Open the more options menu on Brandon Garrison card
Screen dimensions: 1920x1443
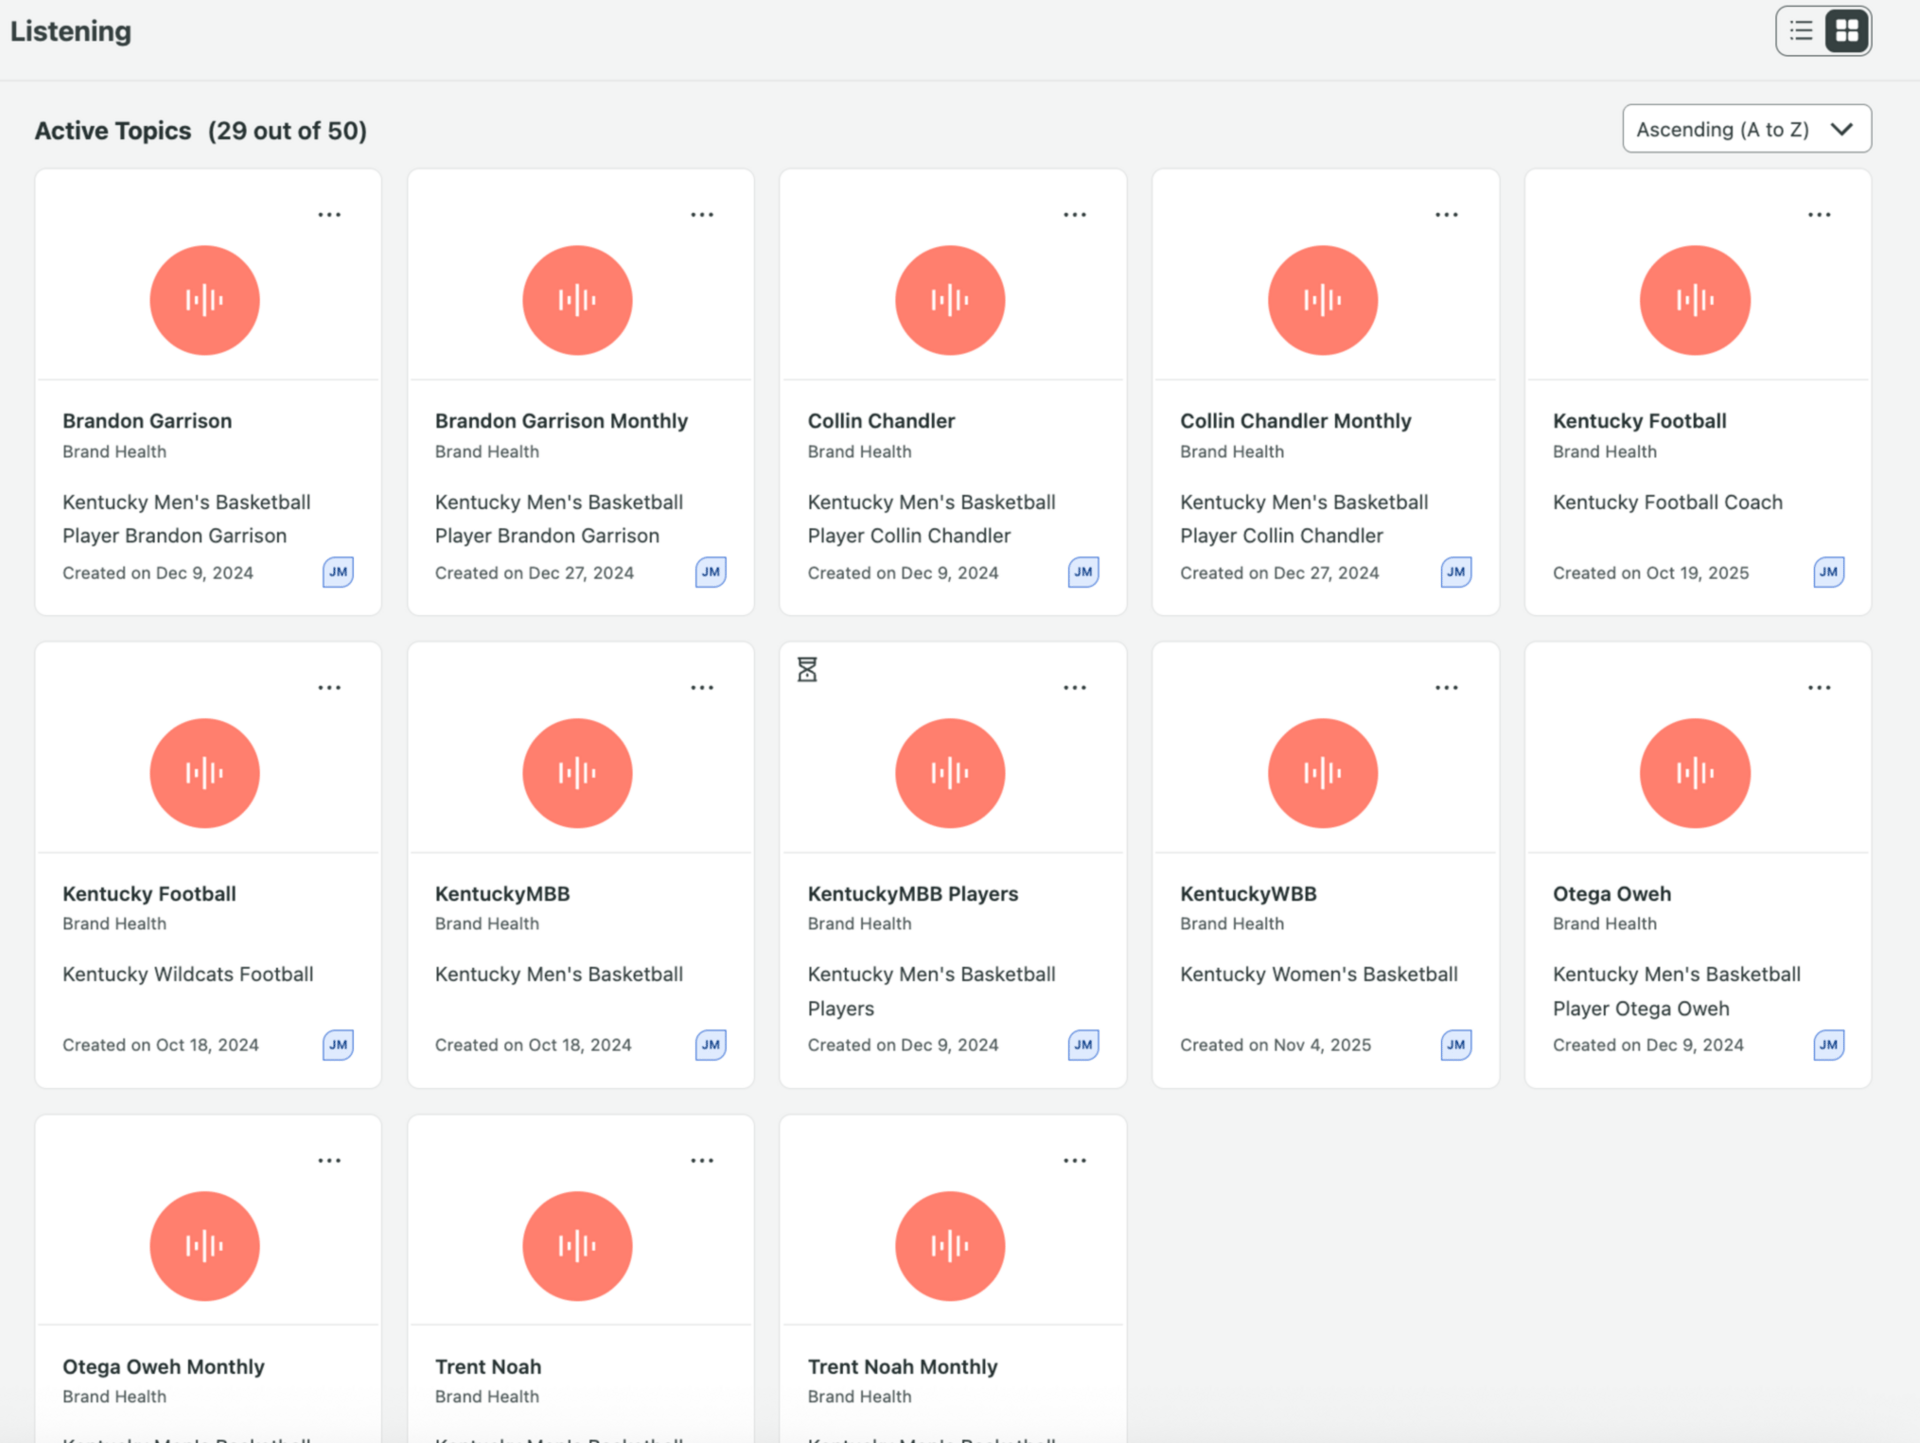click(329, 215)
